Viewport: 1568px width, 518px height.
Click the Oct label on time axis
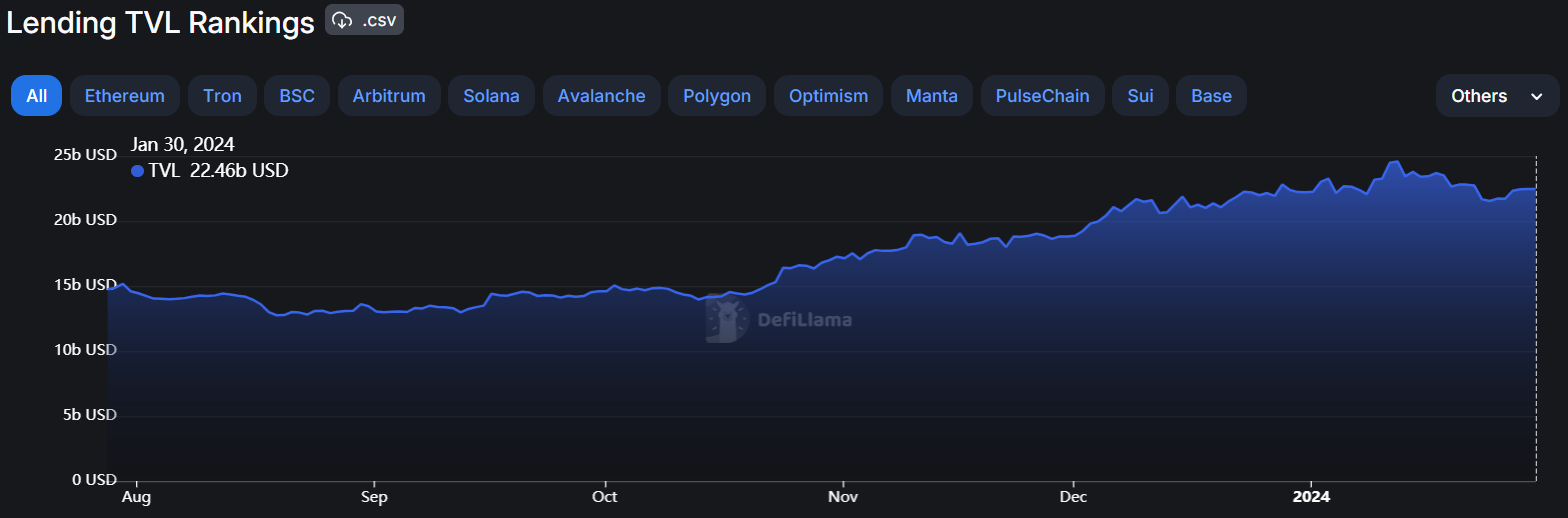click(x=604, y=496)
